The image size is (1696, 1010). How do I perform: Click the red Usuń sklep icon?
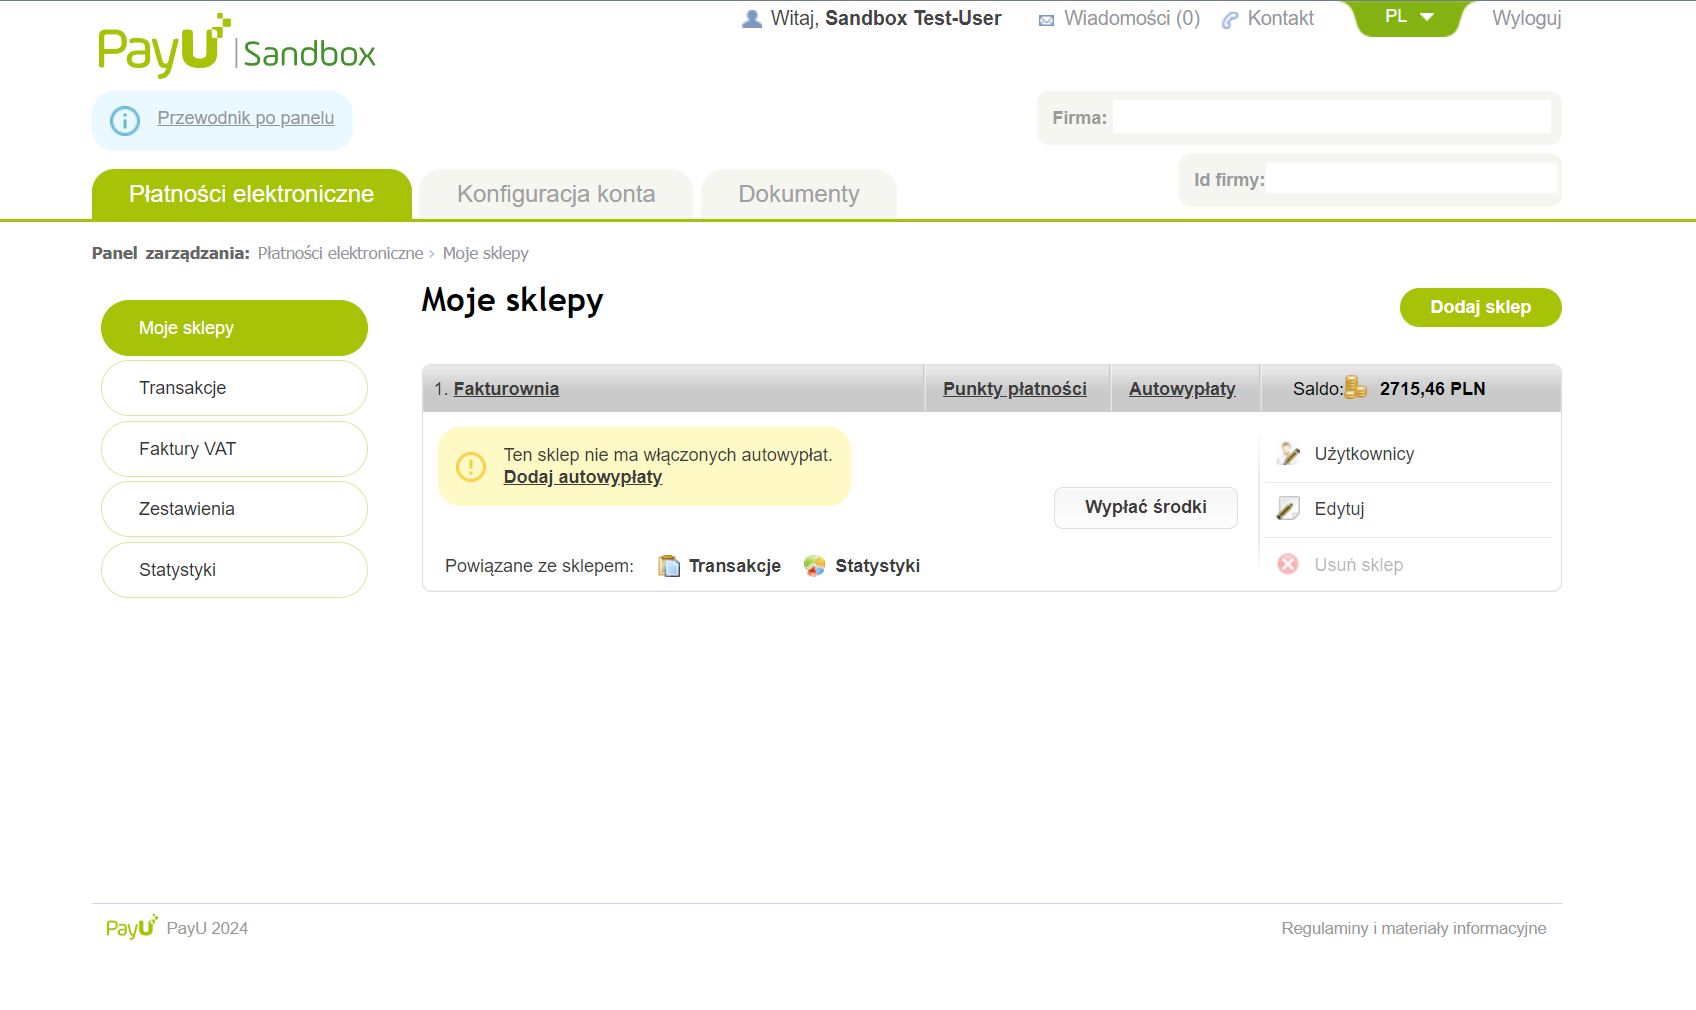click(x=1288, y=564)
